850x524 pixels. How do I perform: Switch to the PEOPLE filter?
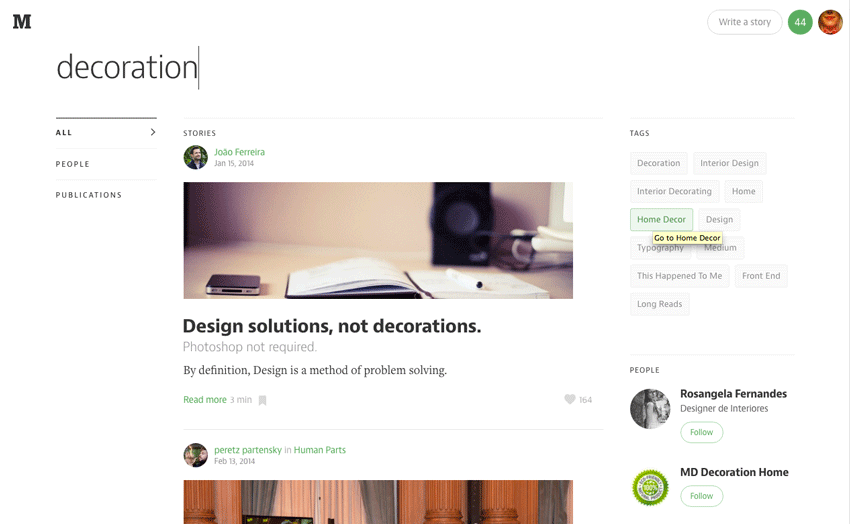(73, 164)
